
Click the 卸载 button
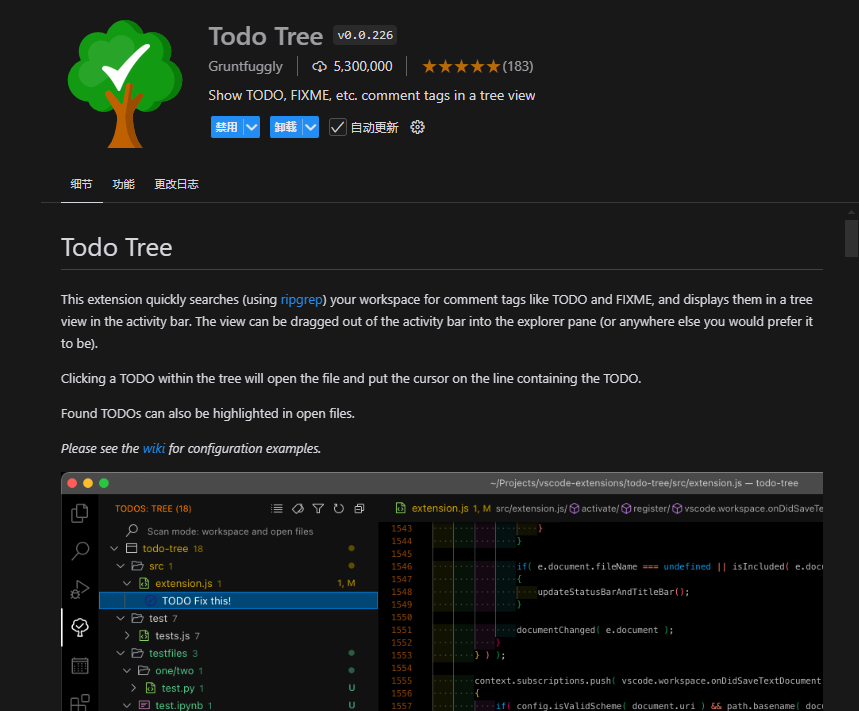286,127
